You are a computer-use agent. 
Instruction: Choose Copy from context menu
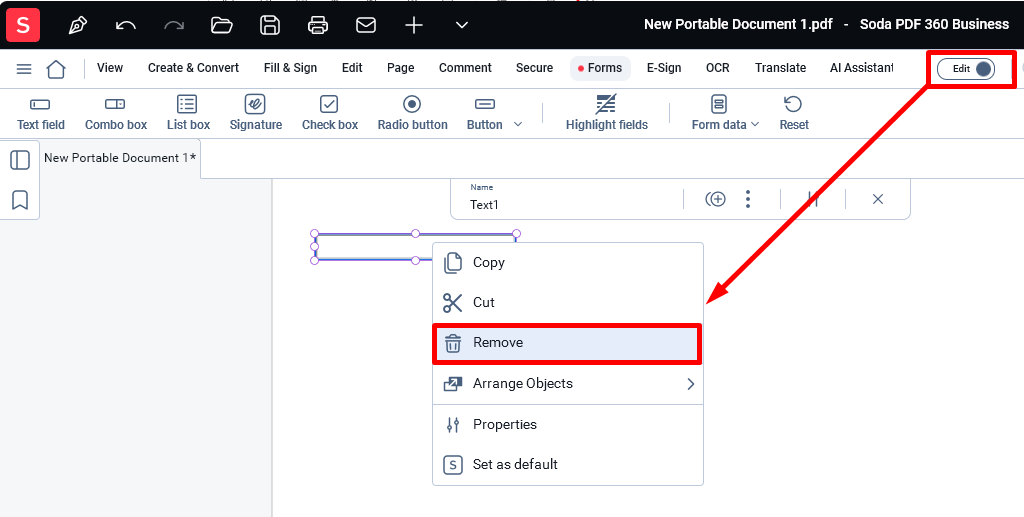pyautogui.click(x=568, y=262)
